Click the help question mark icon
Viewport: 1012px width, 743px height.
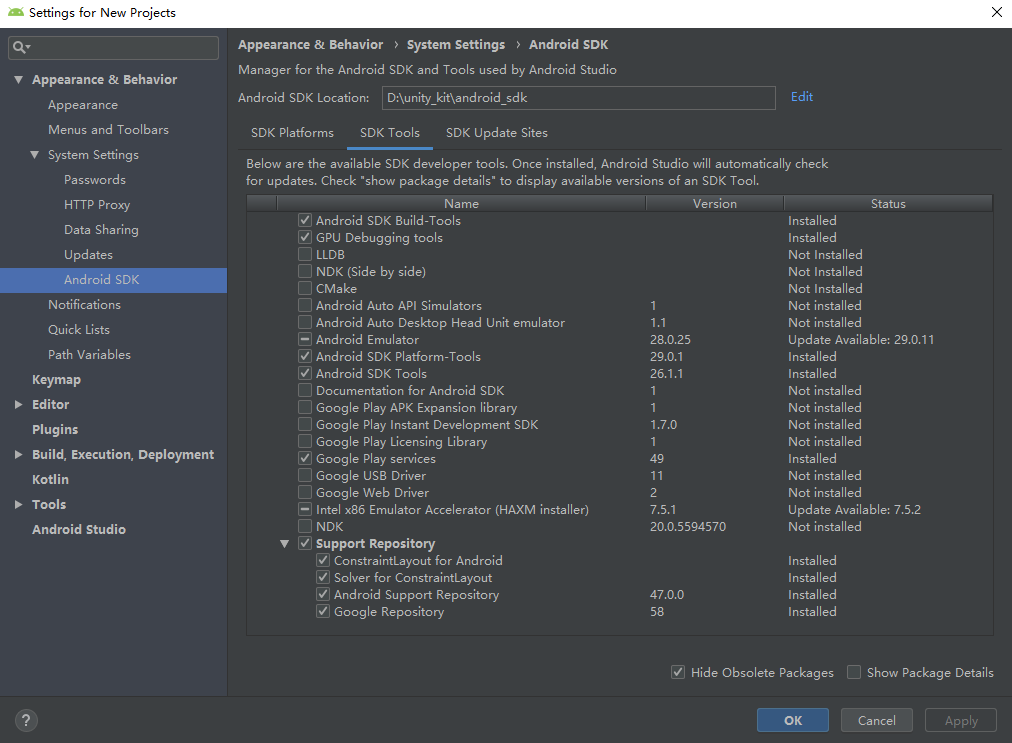[x=26, y=720]
